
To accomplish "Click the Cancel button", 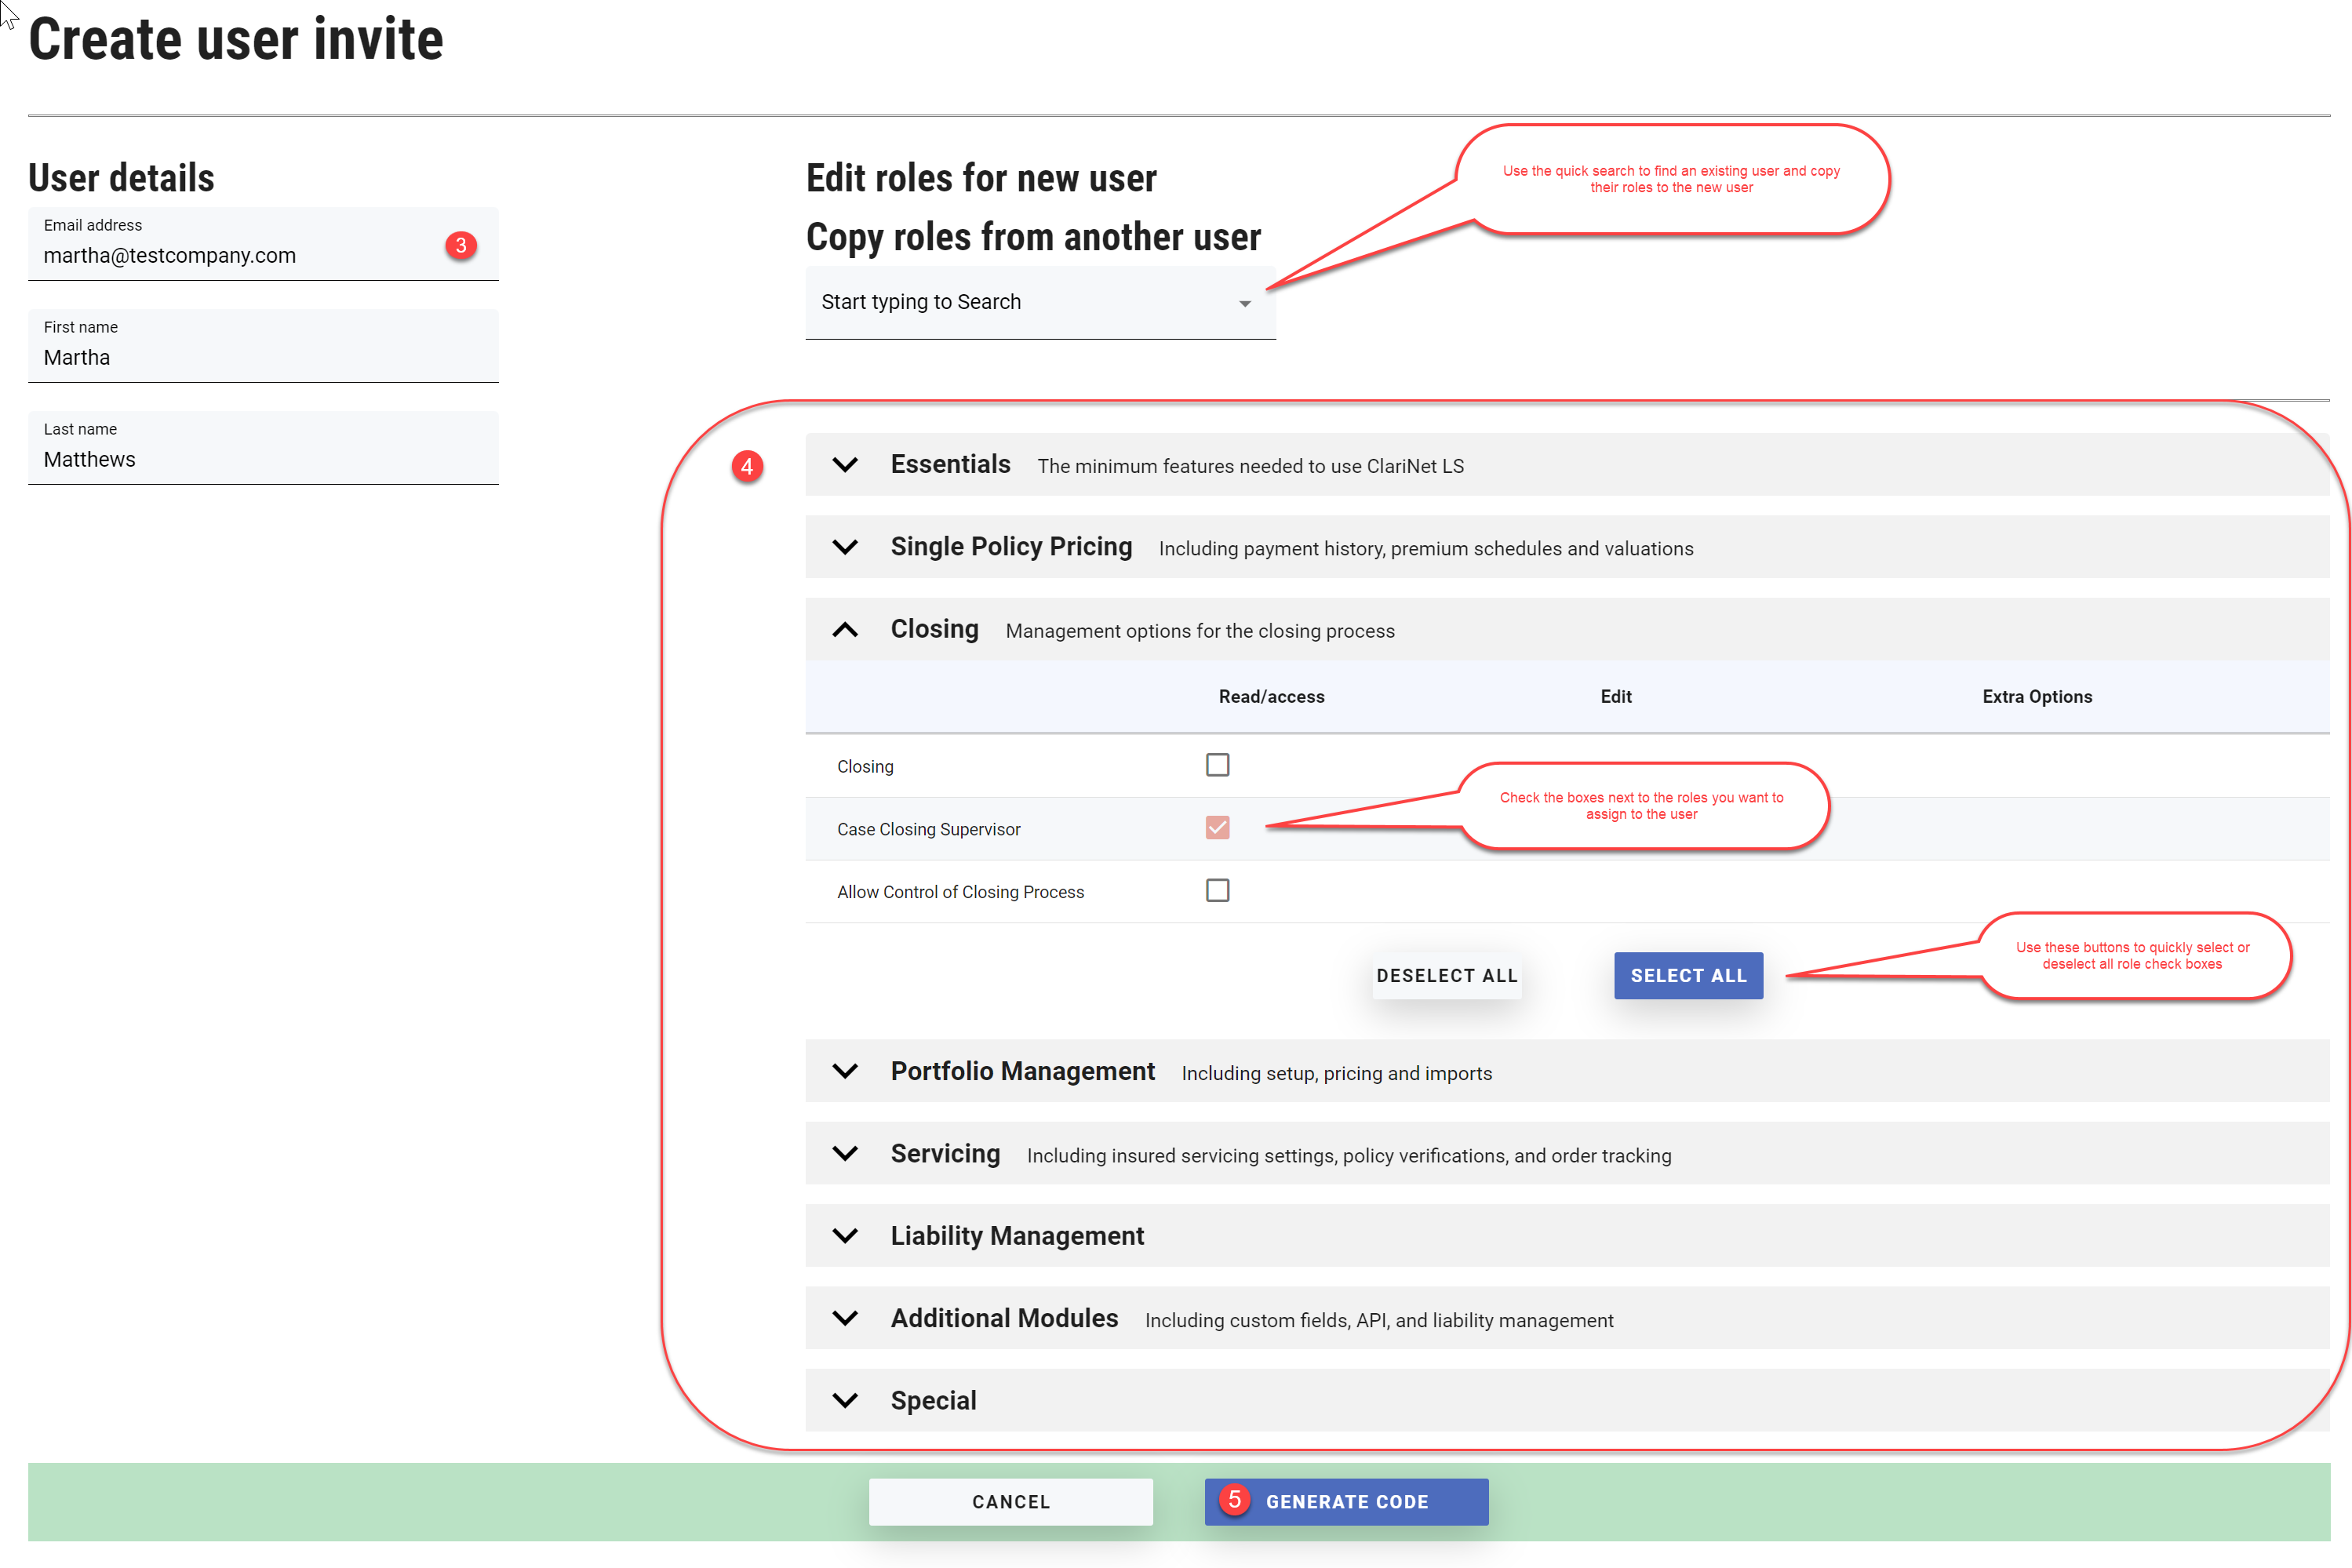I will (1010, 1501).
